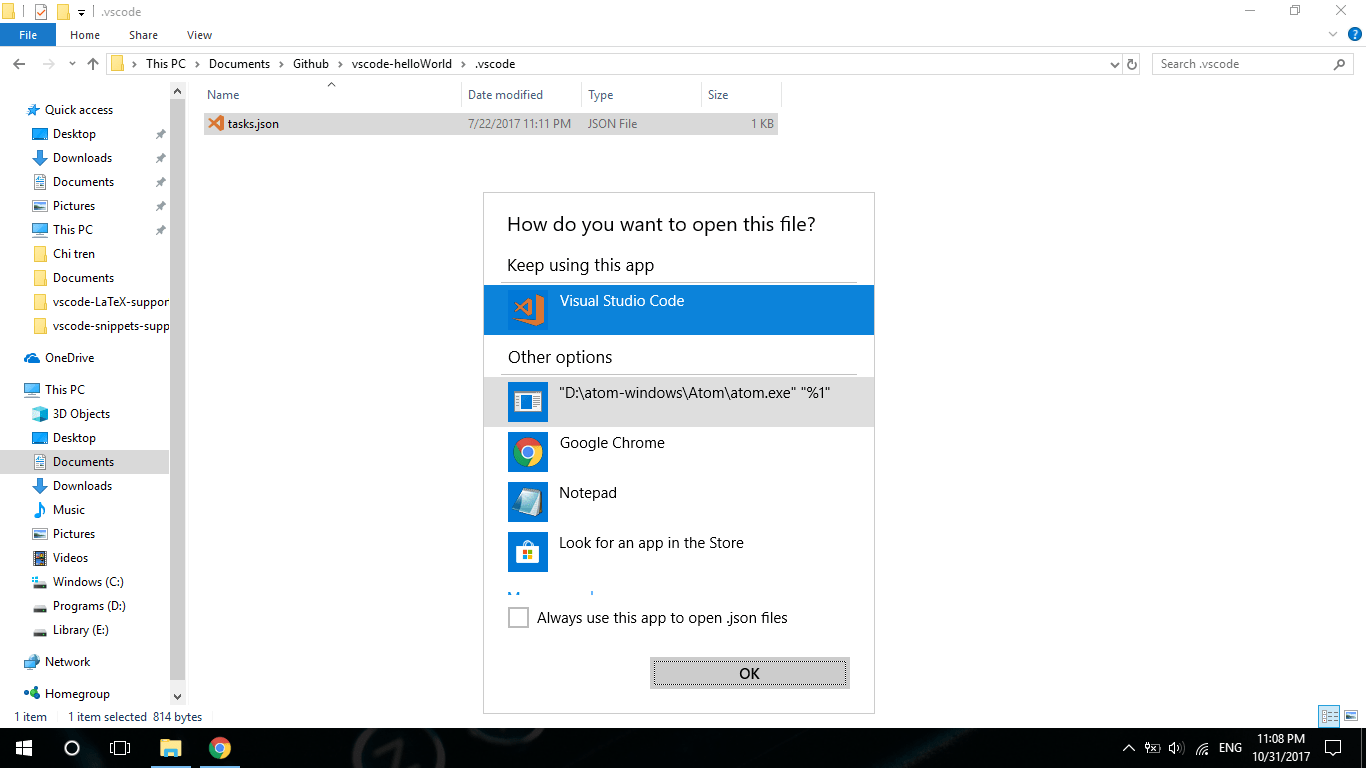Choose Notepad to open the file
Image resolution: width=1366 pixels, height=768 pixels.
pyautogui.click(x=679, y=502)
